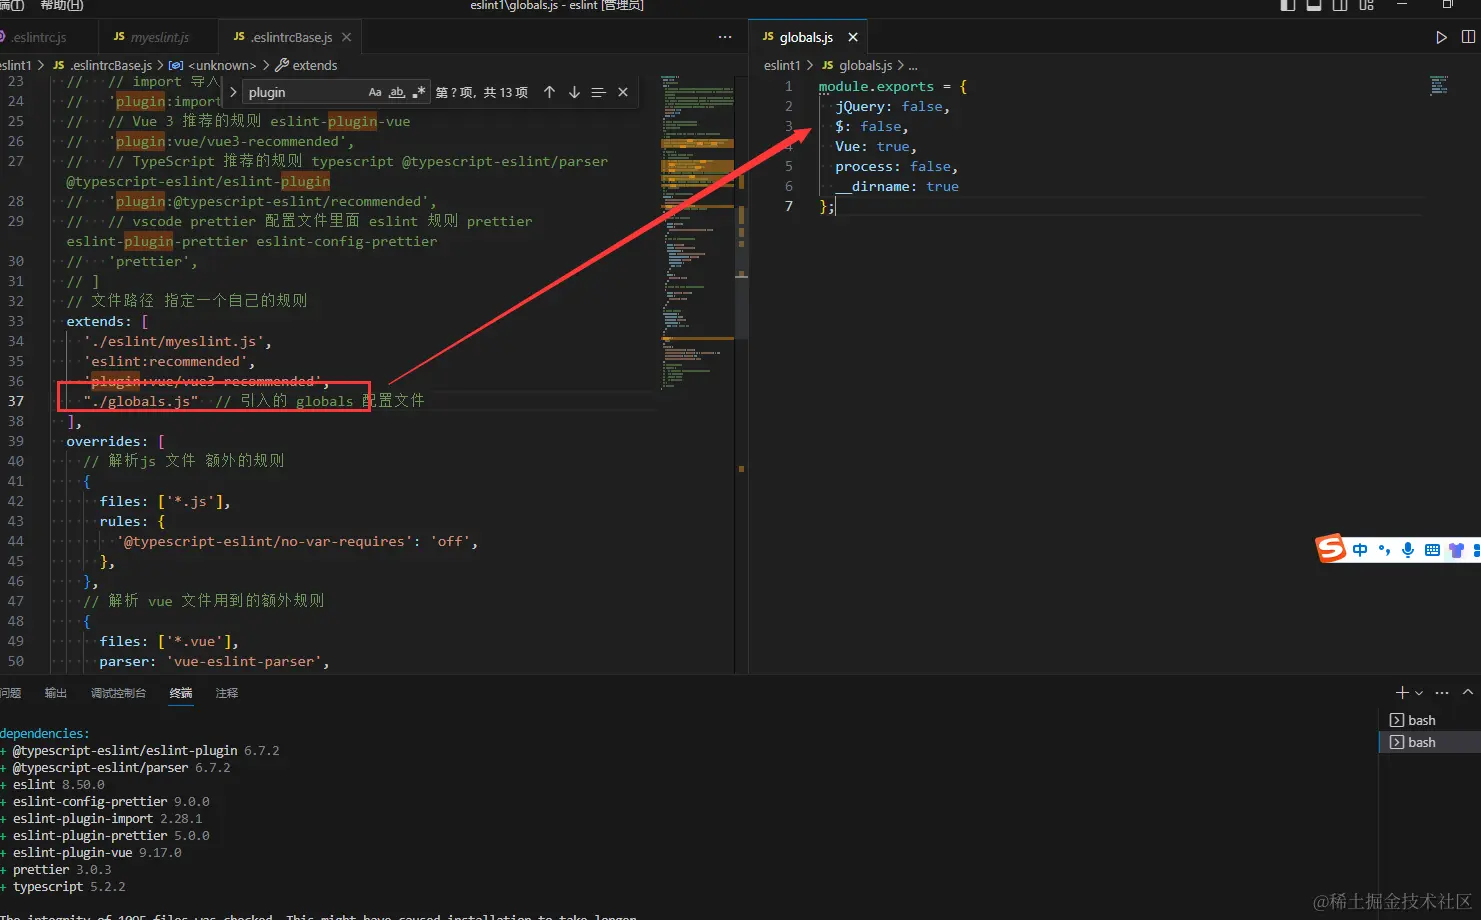Screen dimensions: 1481x920
Task: Toggle primary sidebar layout icon
Action: (1288, 5)
